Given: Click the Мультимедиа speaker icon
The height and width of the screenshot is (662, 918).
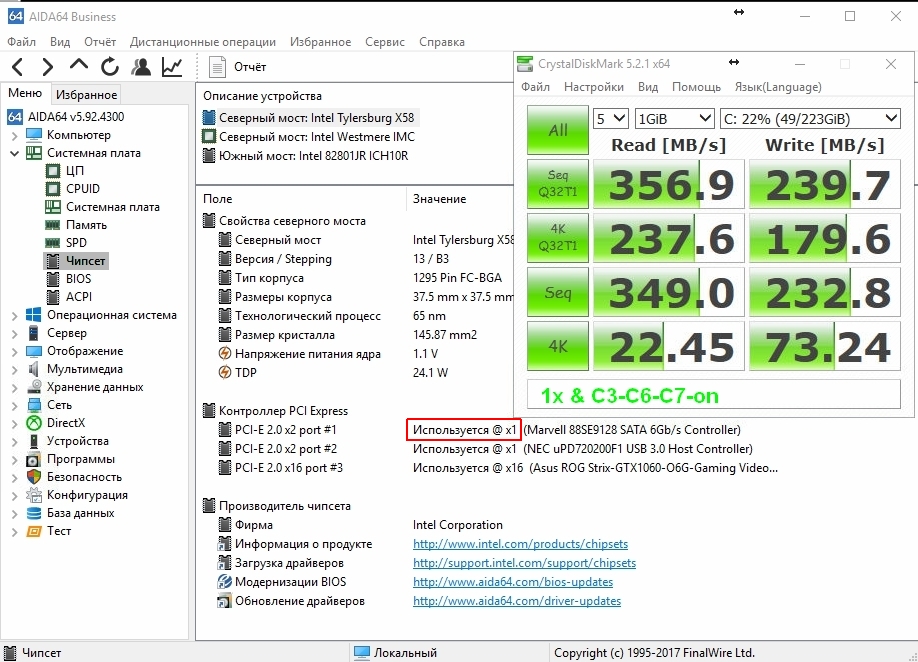Looking at the screenshot, I should click(x=34, y=369).
